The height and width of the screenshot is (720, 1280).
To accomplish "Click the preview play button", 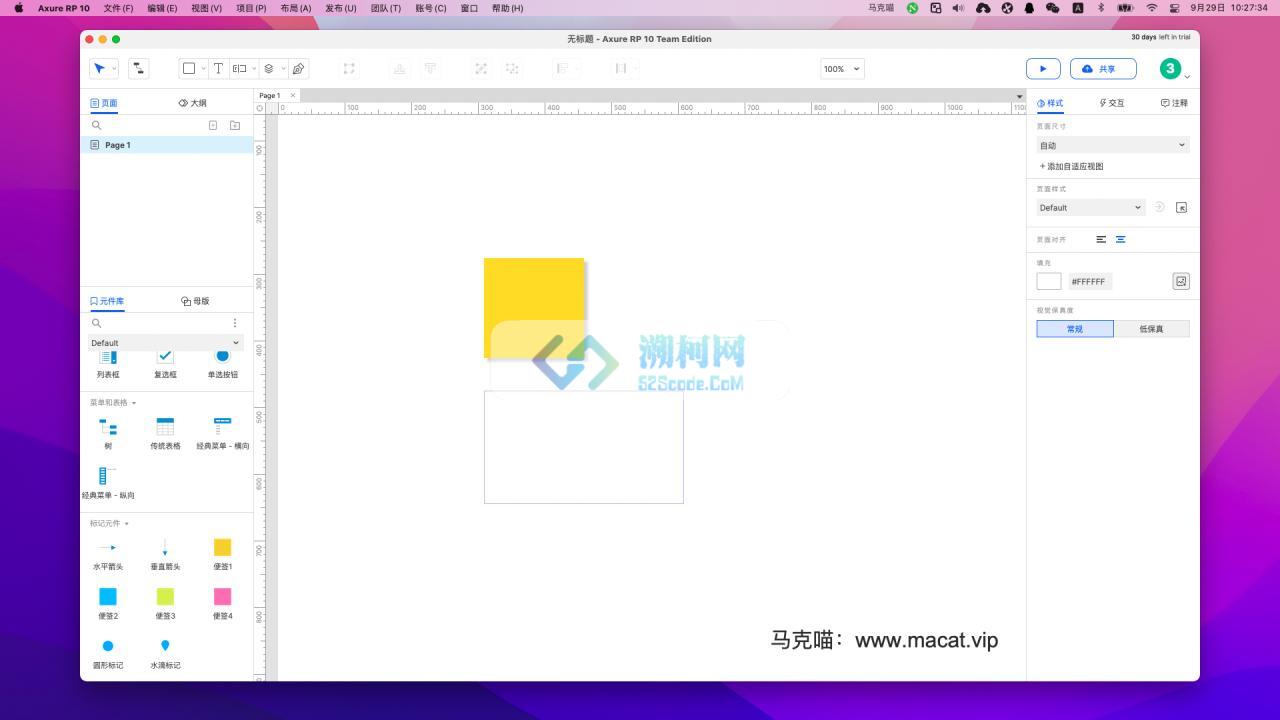I will [x=1043, y=68].
